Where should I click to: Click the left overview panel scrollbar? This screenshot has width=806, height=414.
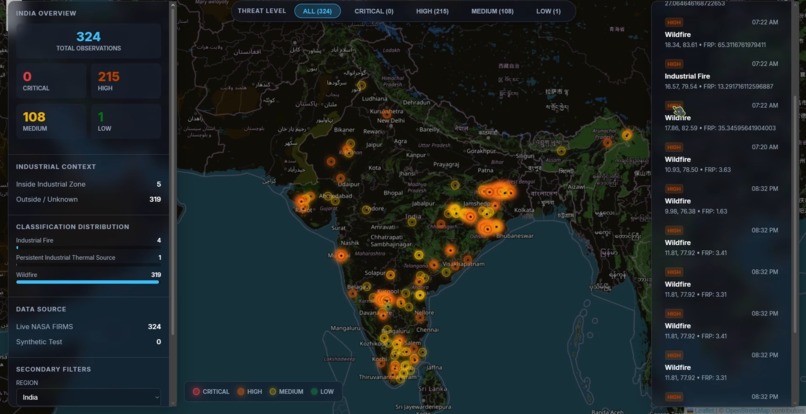coord(173,170)
